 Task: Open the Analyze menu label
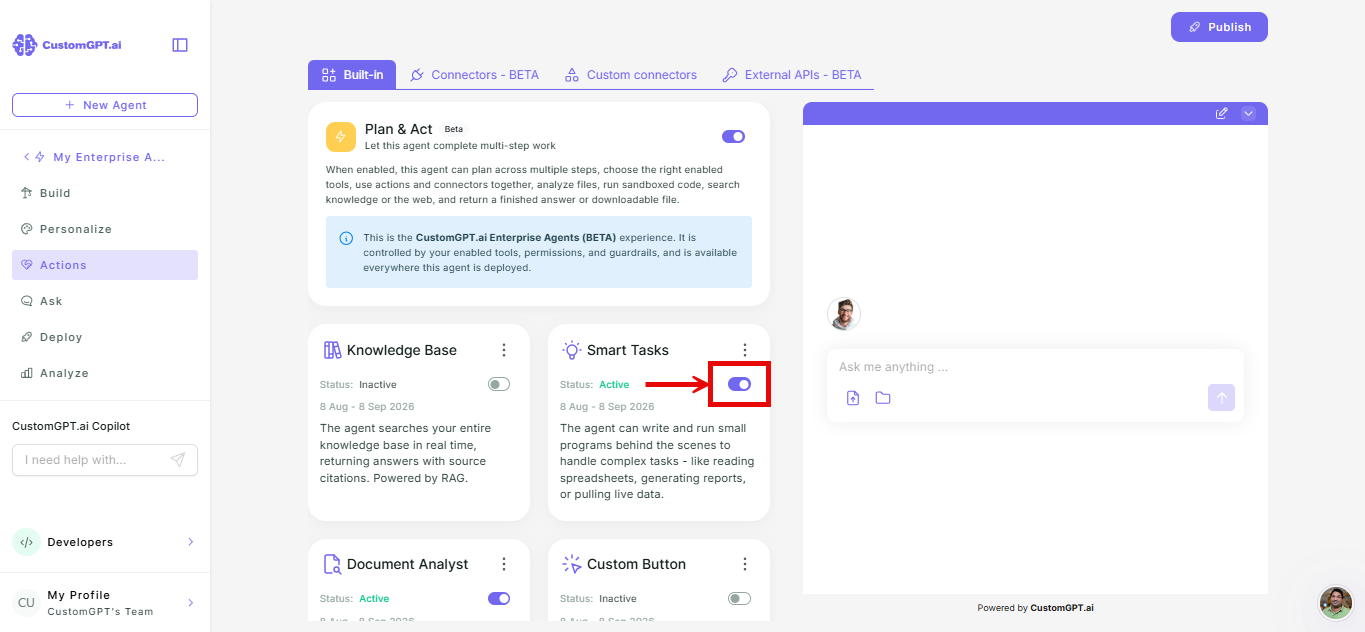(64, 373)
